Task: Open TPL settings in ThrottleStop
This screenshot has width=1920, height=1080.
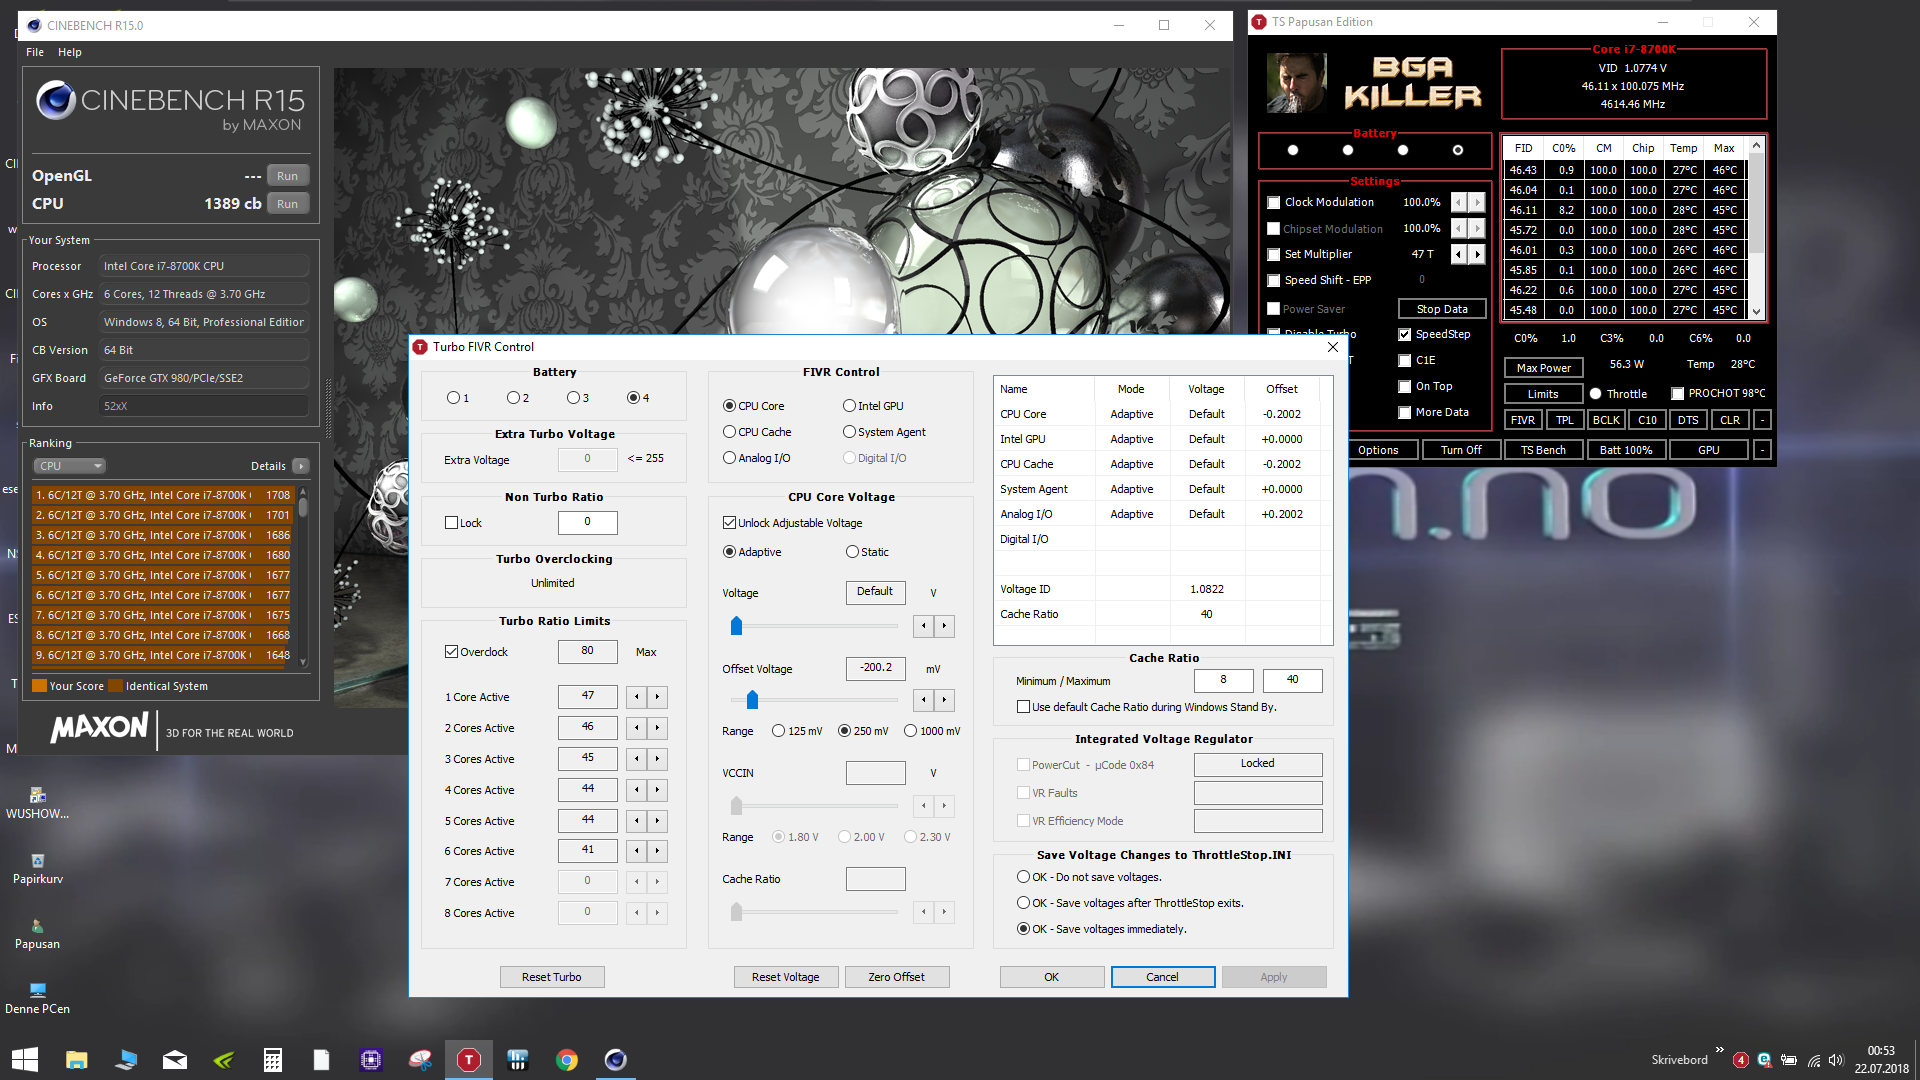Action: click(x=1564, y=420)
